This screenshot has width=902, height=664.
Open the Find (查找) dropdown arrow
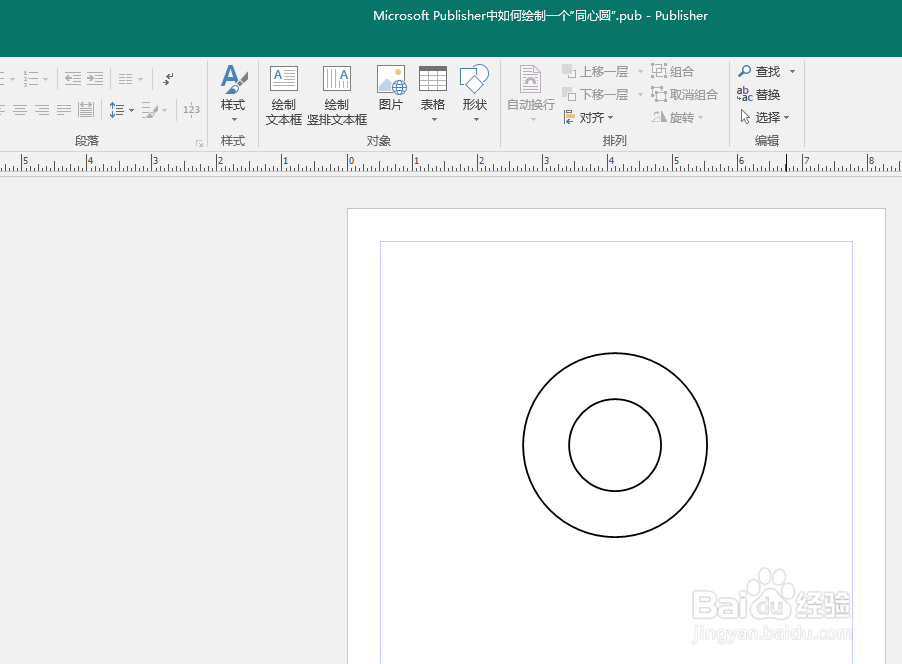coord(792,71)
